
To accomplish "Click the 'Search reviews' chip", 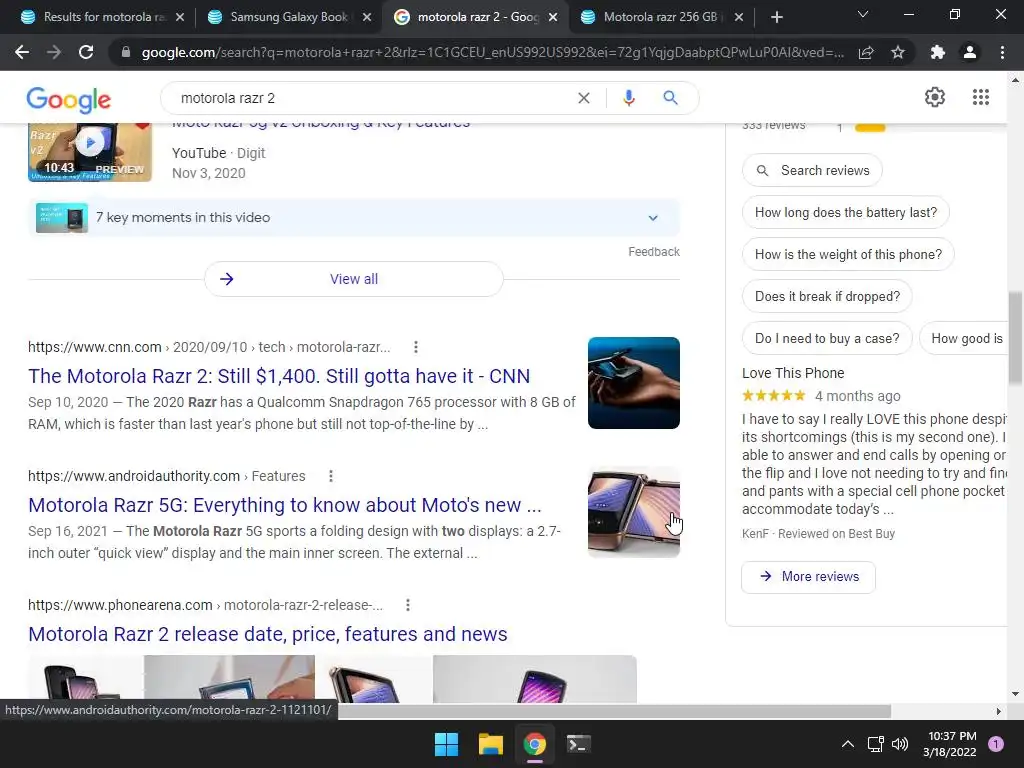I will coord(812,170).
